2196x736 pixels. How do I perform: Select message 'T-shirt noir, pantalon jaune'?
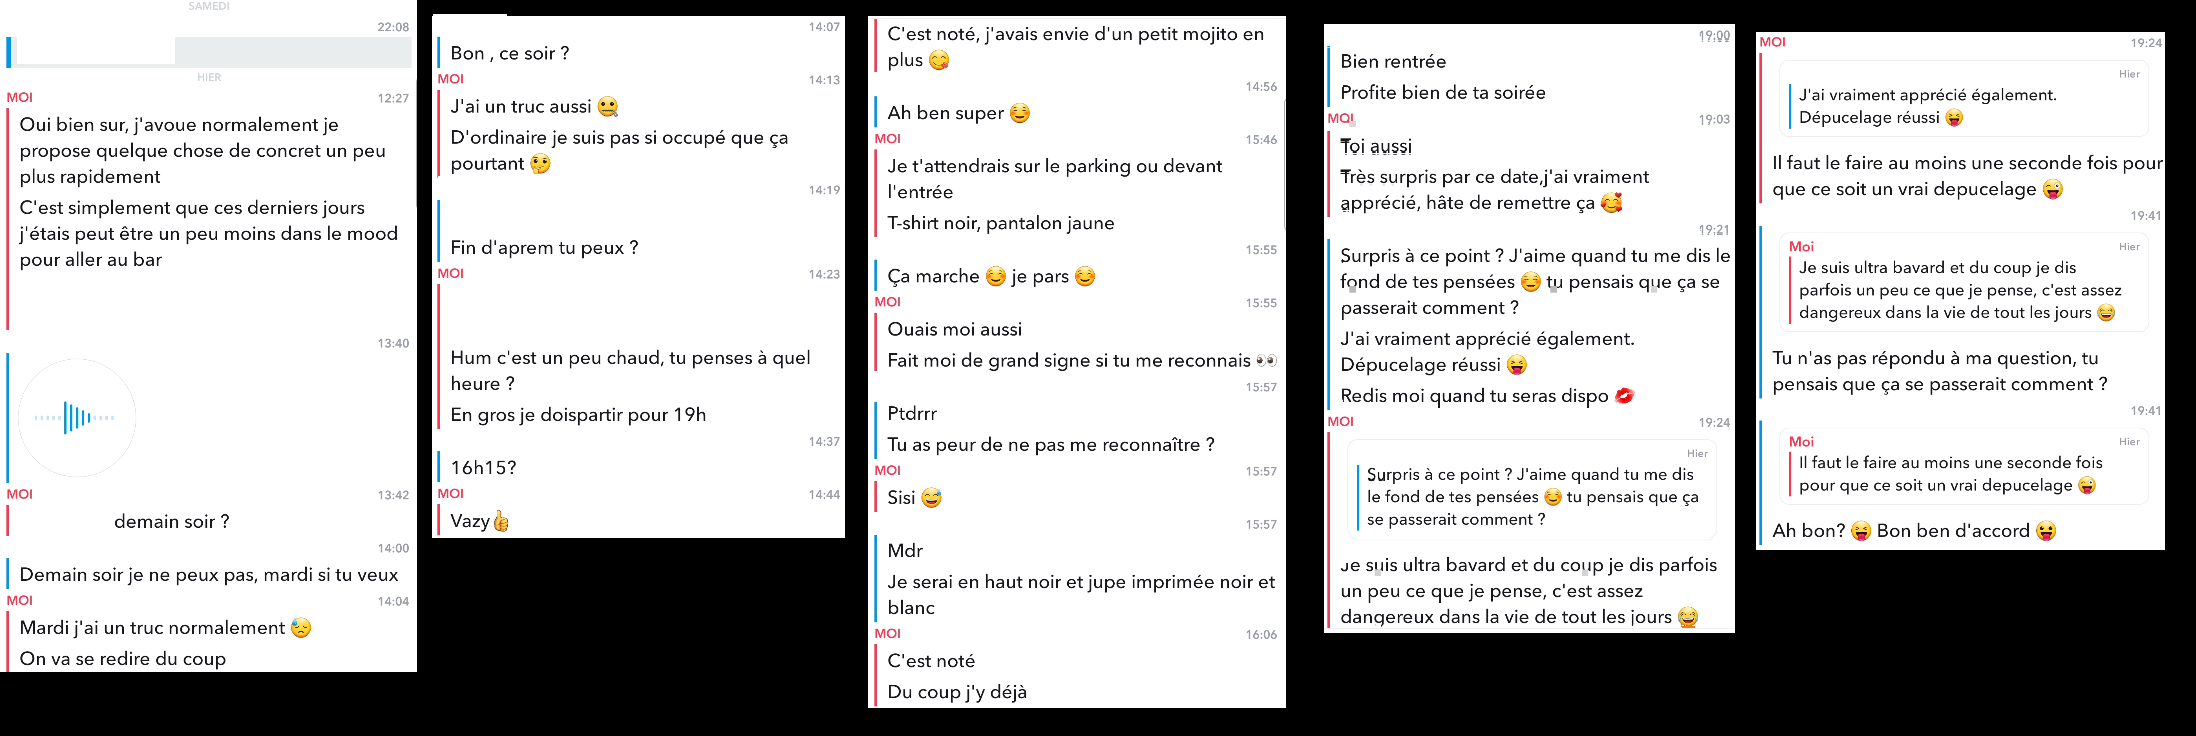[1001, 223]
